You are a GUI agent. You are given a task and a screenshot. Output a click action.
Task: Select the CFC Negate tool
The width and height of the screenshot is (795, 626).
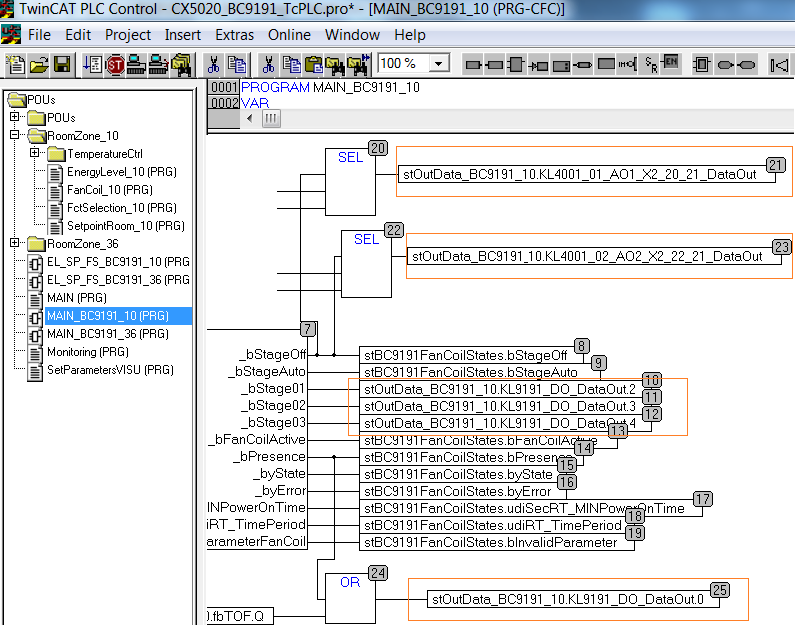(x=628, y=64)
